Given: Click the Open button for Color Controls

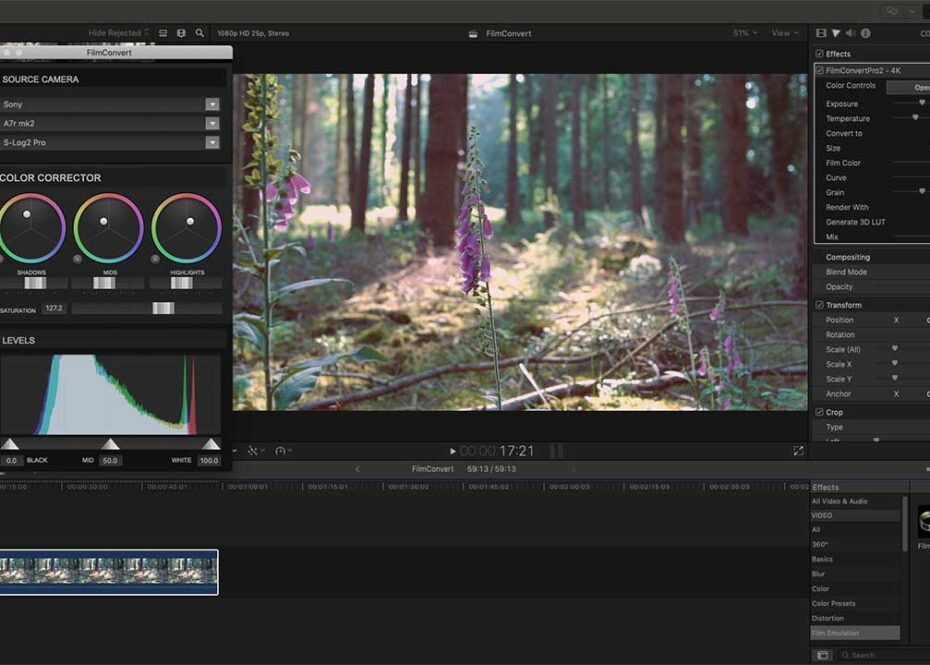Looking at the screenshot, I should click(x=909, y=87).
